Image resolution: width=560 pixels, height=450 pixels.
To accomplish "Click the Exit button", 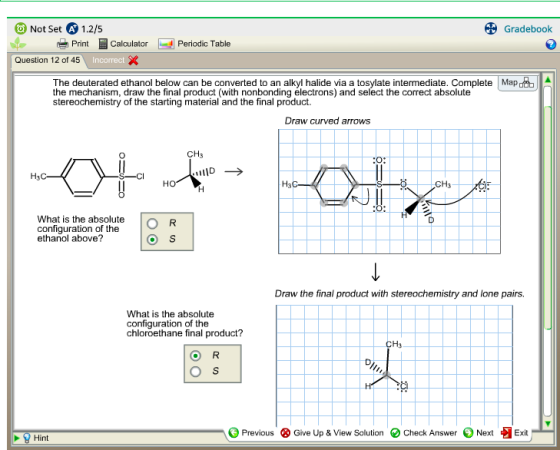I will point(515,433).
